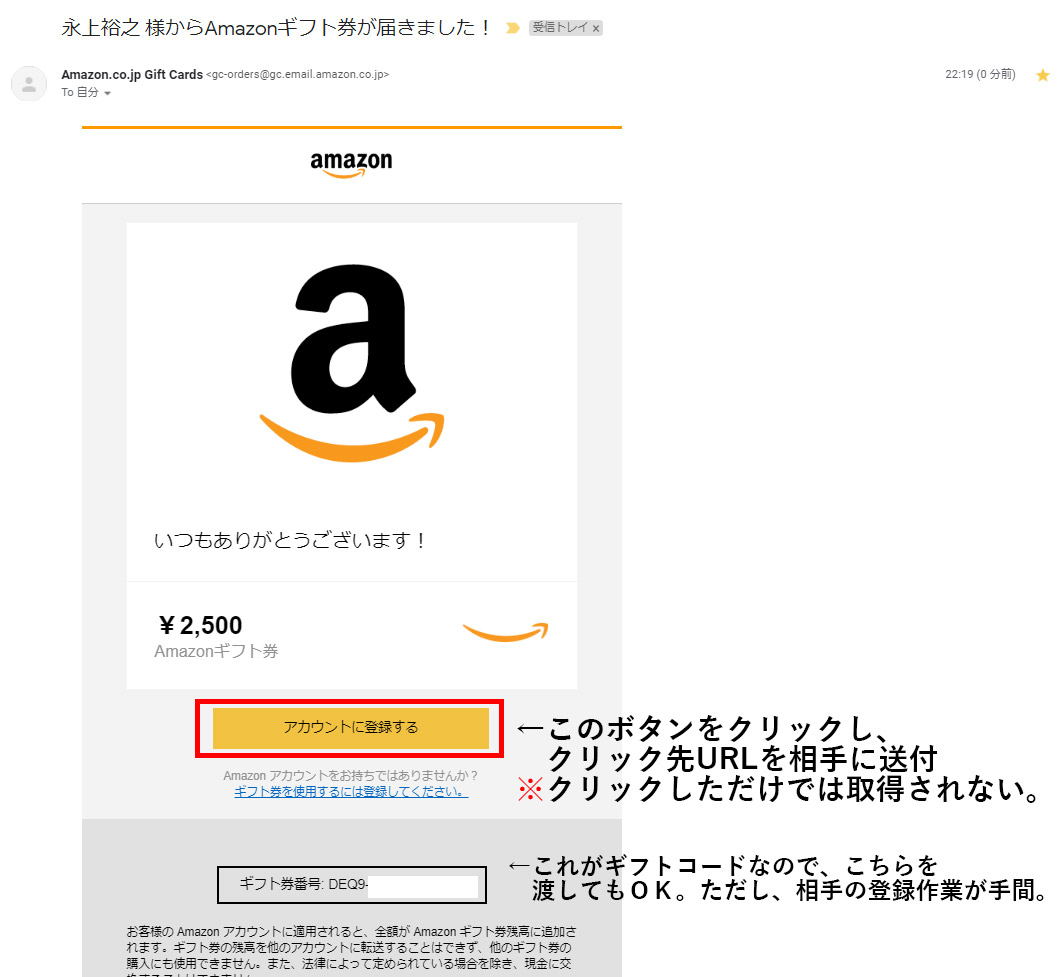Click the gift card terms paragraph

pos(352,951)
